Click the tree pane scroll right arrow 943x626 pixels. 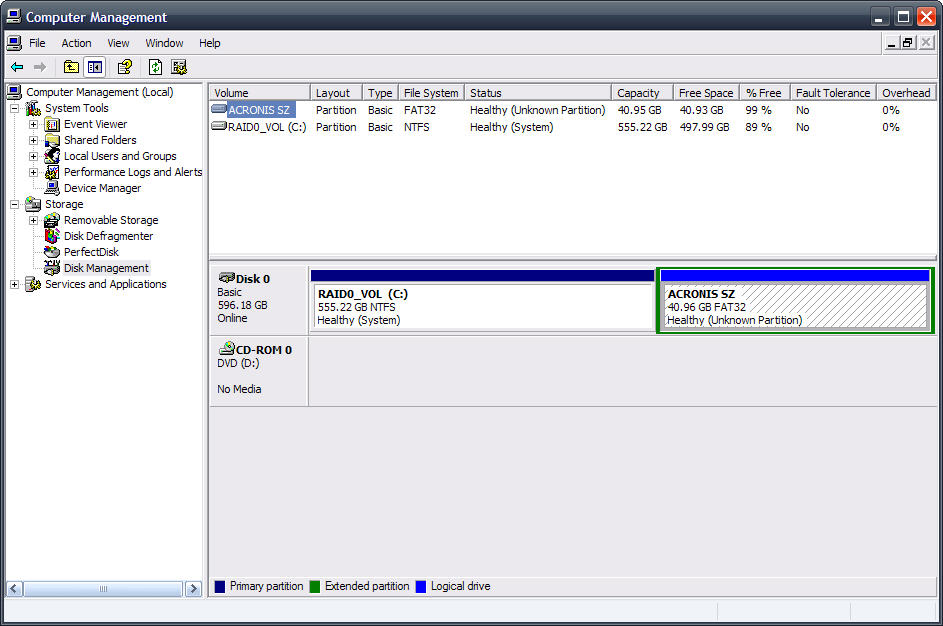click(193, 589)
